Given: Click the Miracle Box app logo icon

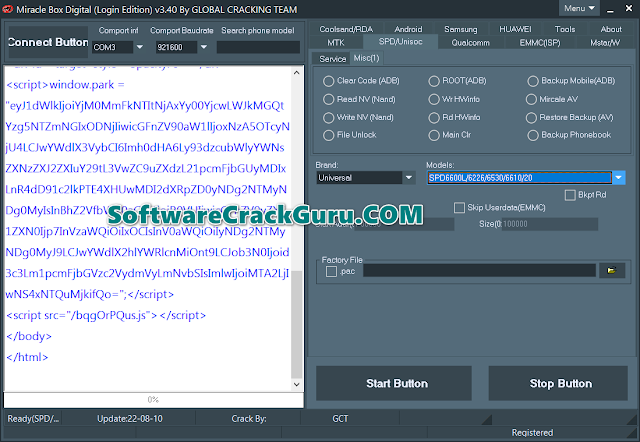Looking at the screenshot, I should click(x=8, y=9).
